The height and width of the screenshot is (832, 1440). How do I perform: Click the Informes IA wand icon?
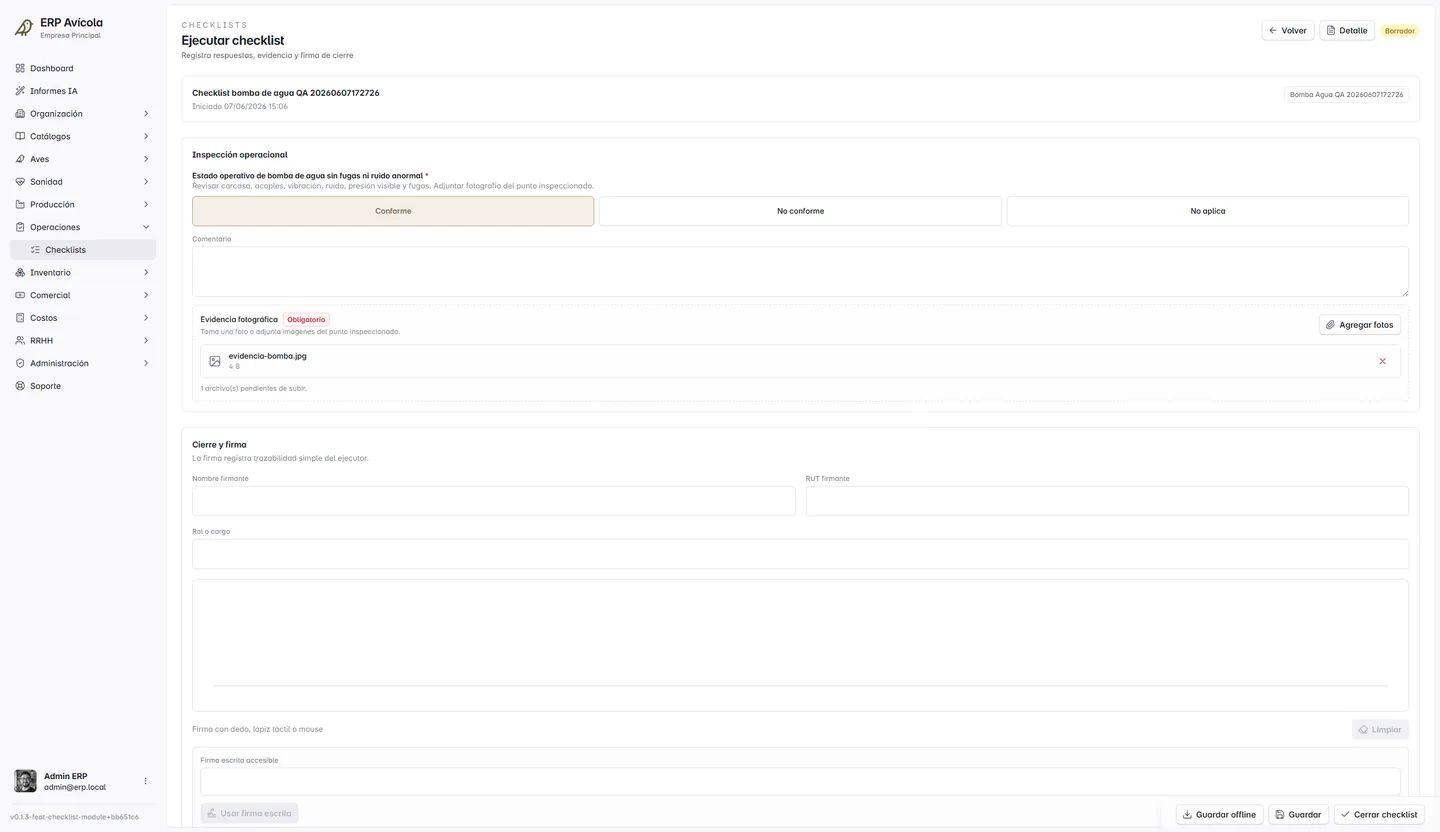[20, 91]
